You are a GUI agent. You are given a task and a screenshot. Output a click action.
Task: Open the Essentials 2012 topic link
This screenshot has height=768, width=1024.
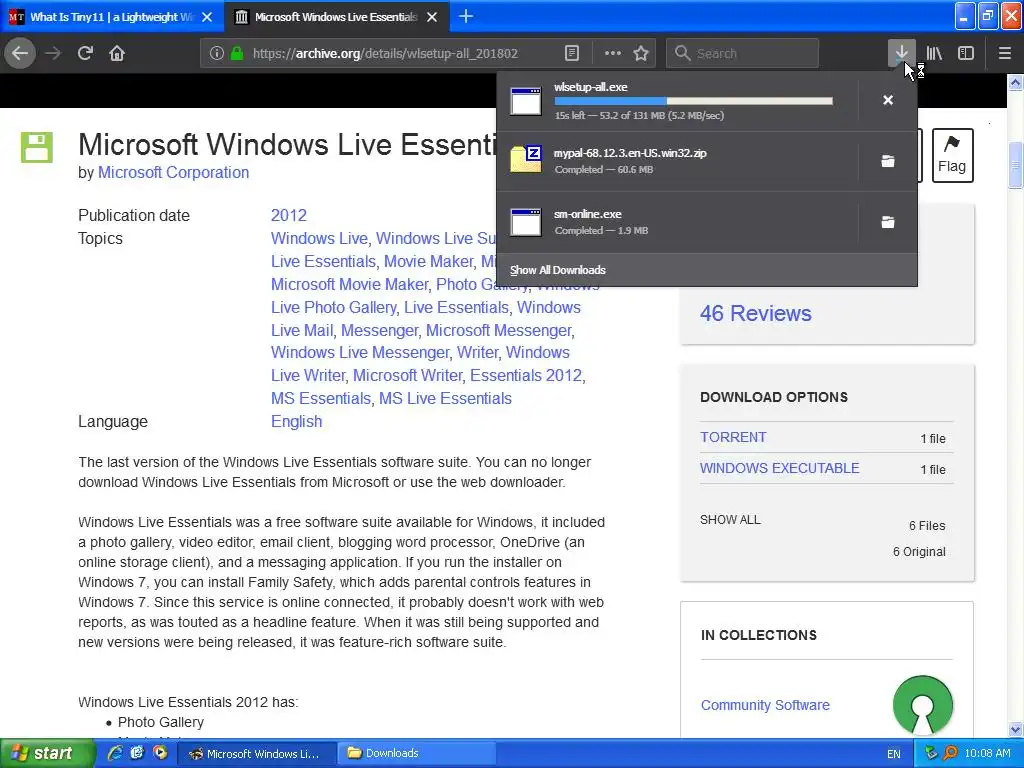(x=526, y=376)
